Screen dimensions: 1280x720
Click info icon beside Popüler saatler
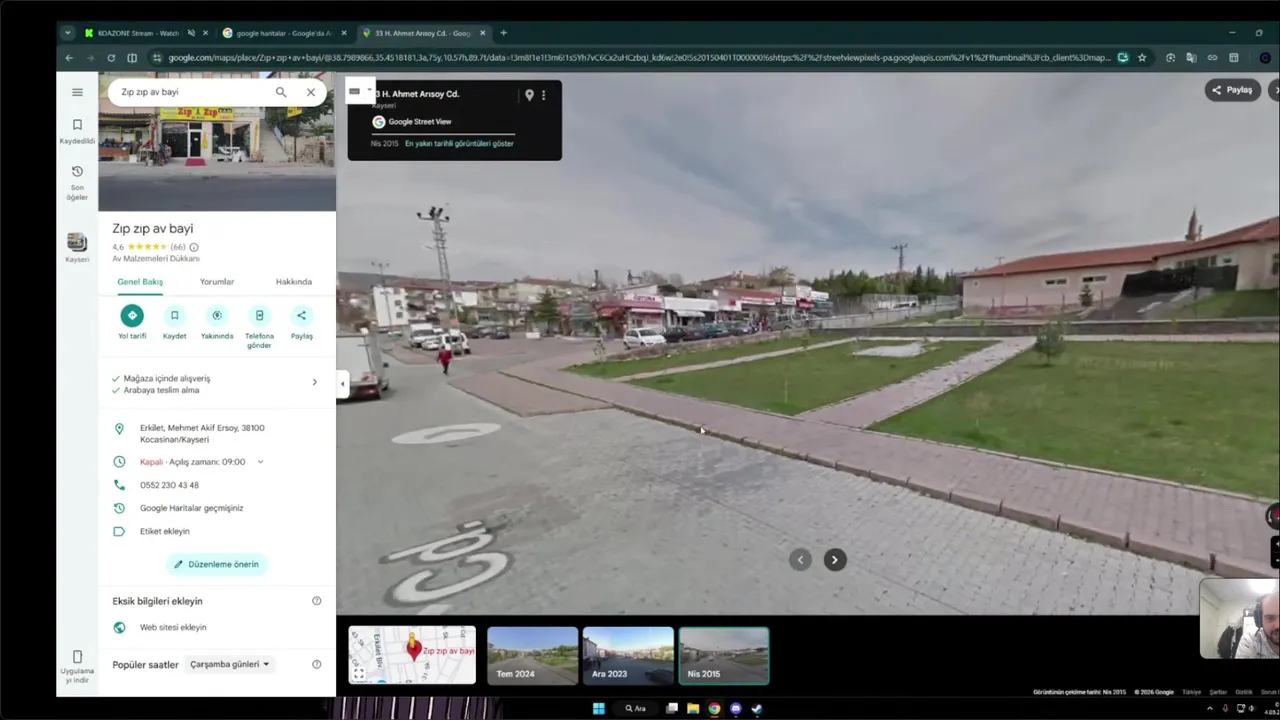tap(317, 664)
